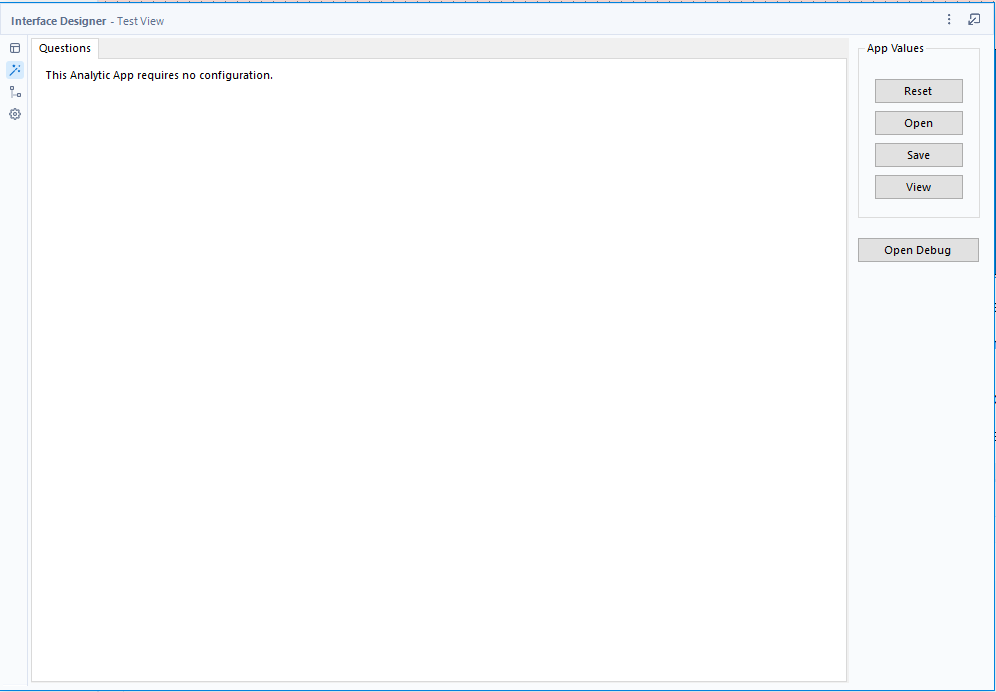This screenshot has width=996, height=692.
Task: Save the current app values
Action: [x=918, y=154]
